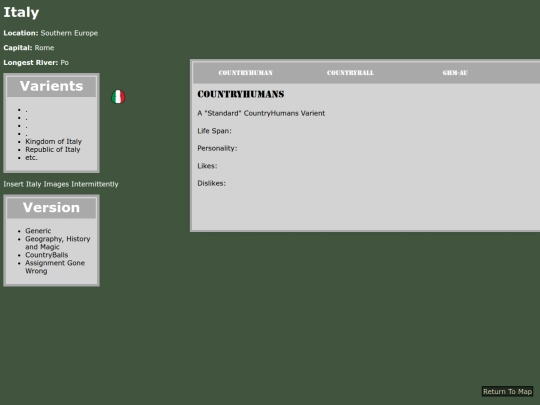540x405 pixels.
Task: Click the Personality label
Action: pyautogui.click(x=217, y=148)
